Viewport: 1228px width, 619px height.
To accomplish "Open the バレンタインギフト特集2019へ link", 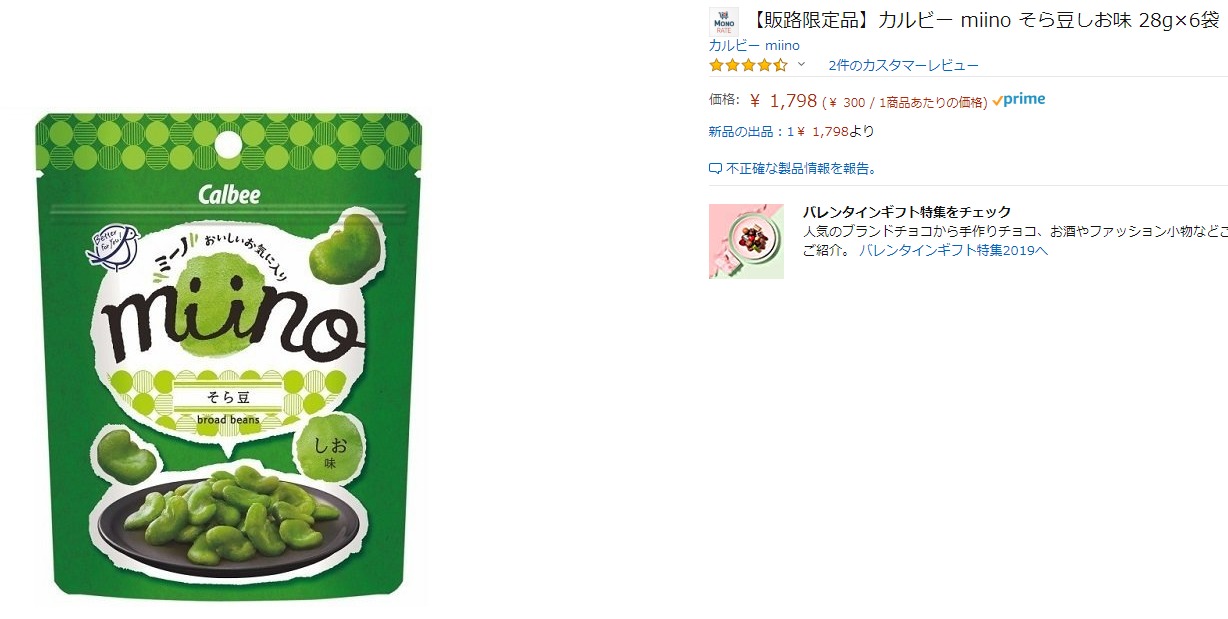I will (x=953, y=250).
